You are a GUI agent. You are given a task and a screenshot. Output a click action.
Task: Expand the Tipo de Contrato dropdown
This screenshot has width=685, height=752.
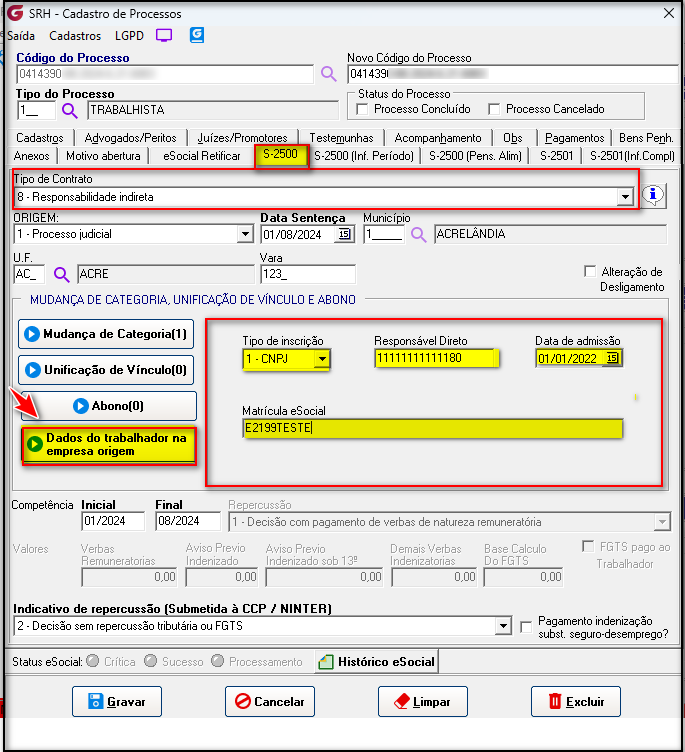(625, 197)
